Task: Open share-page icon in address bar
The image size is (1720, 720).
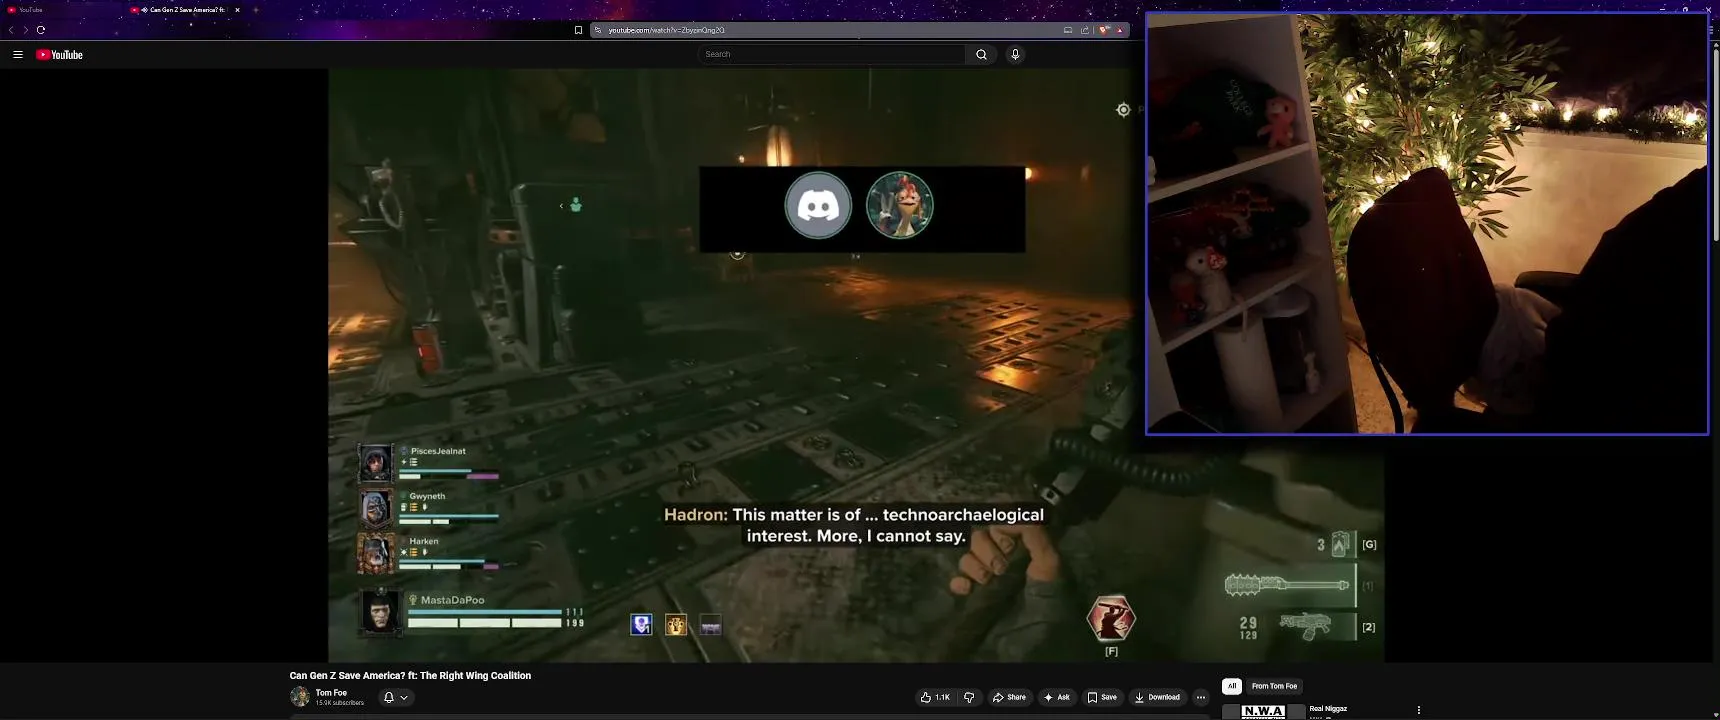Action: [1085, 30]
